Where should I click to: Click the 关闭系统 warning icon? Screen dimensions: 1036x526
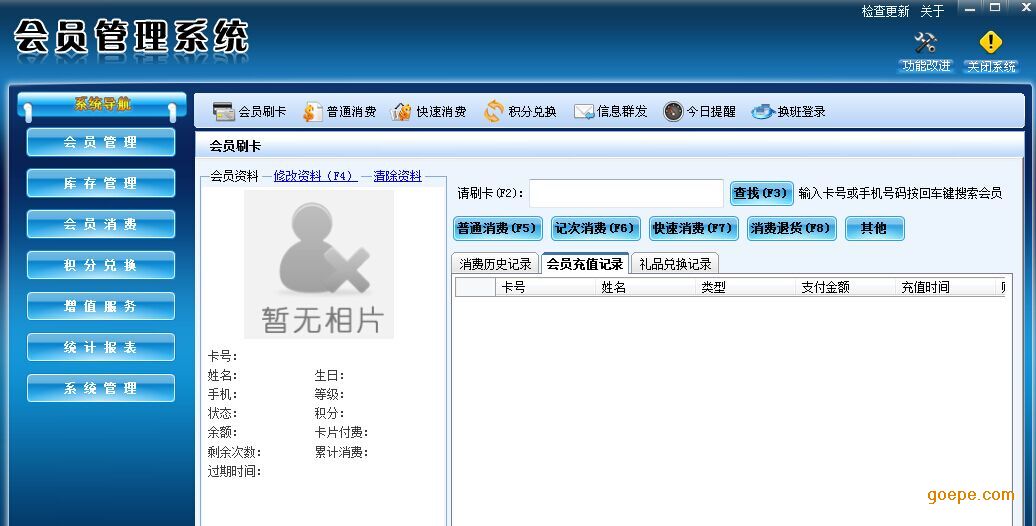(990, 42)
